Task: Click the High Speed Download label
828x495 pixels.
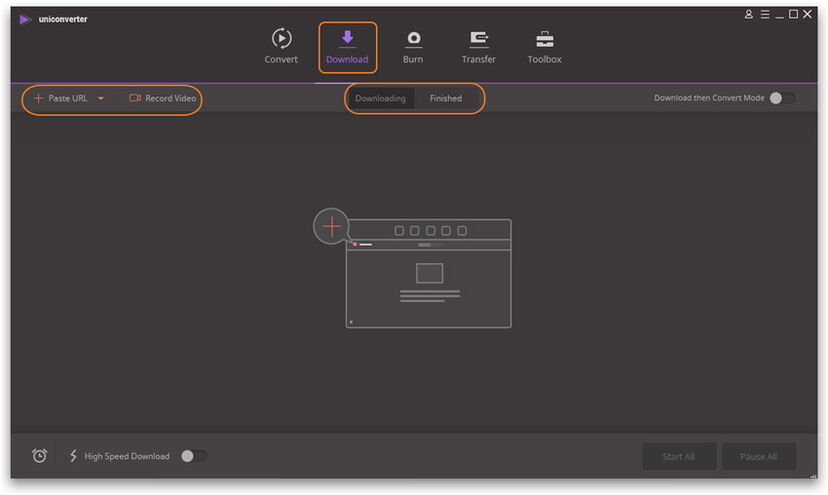Action: (x=127, y=456)
